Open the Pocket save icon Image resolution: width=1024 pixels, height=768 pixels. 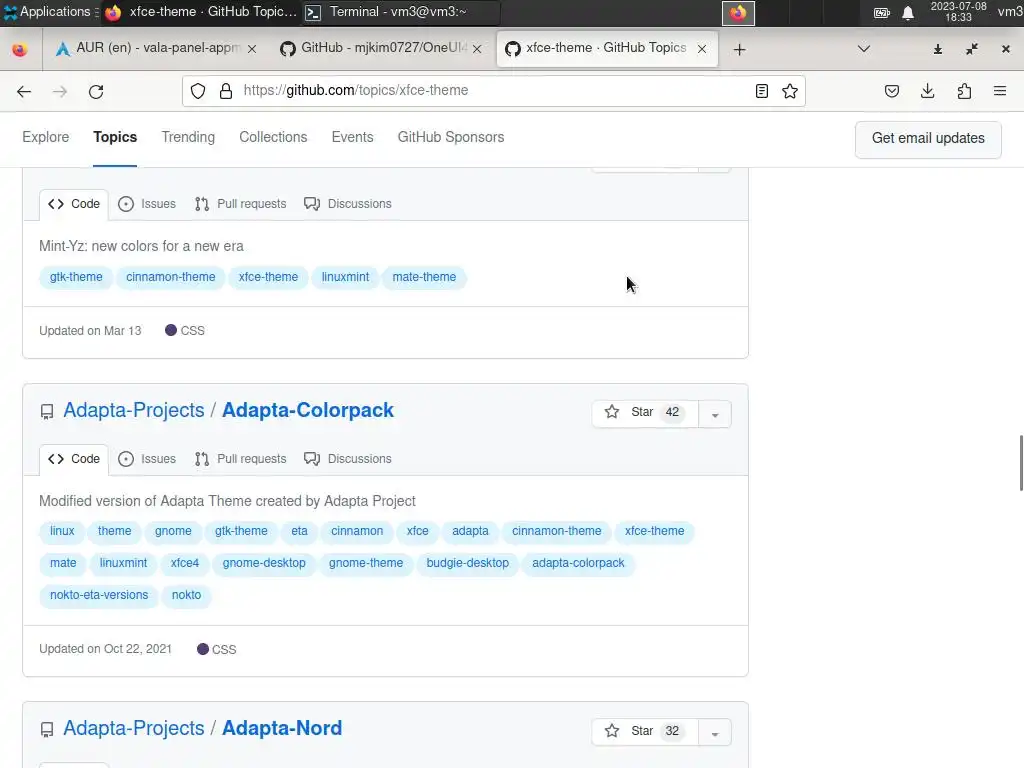pyautogui.click(x=891, y=91)
